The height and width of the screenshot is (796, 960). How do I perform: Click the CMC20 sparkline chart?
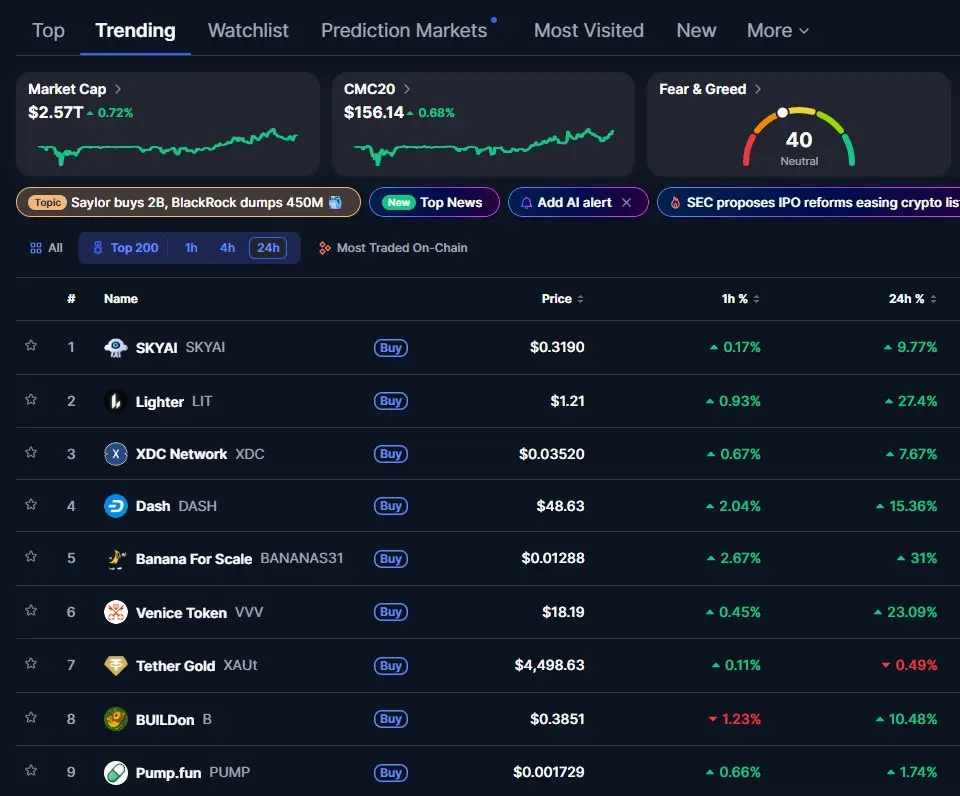(484, 146)
